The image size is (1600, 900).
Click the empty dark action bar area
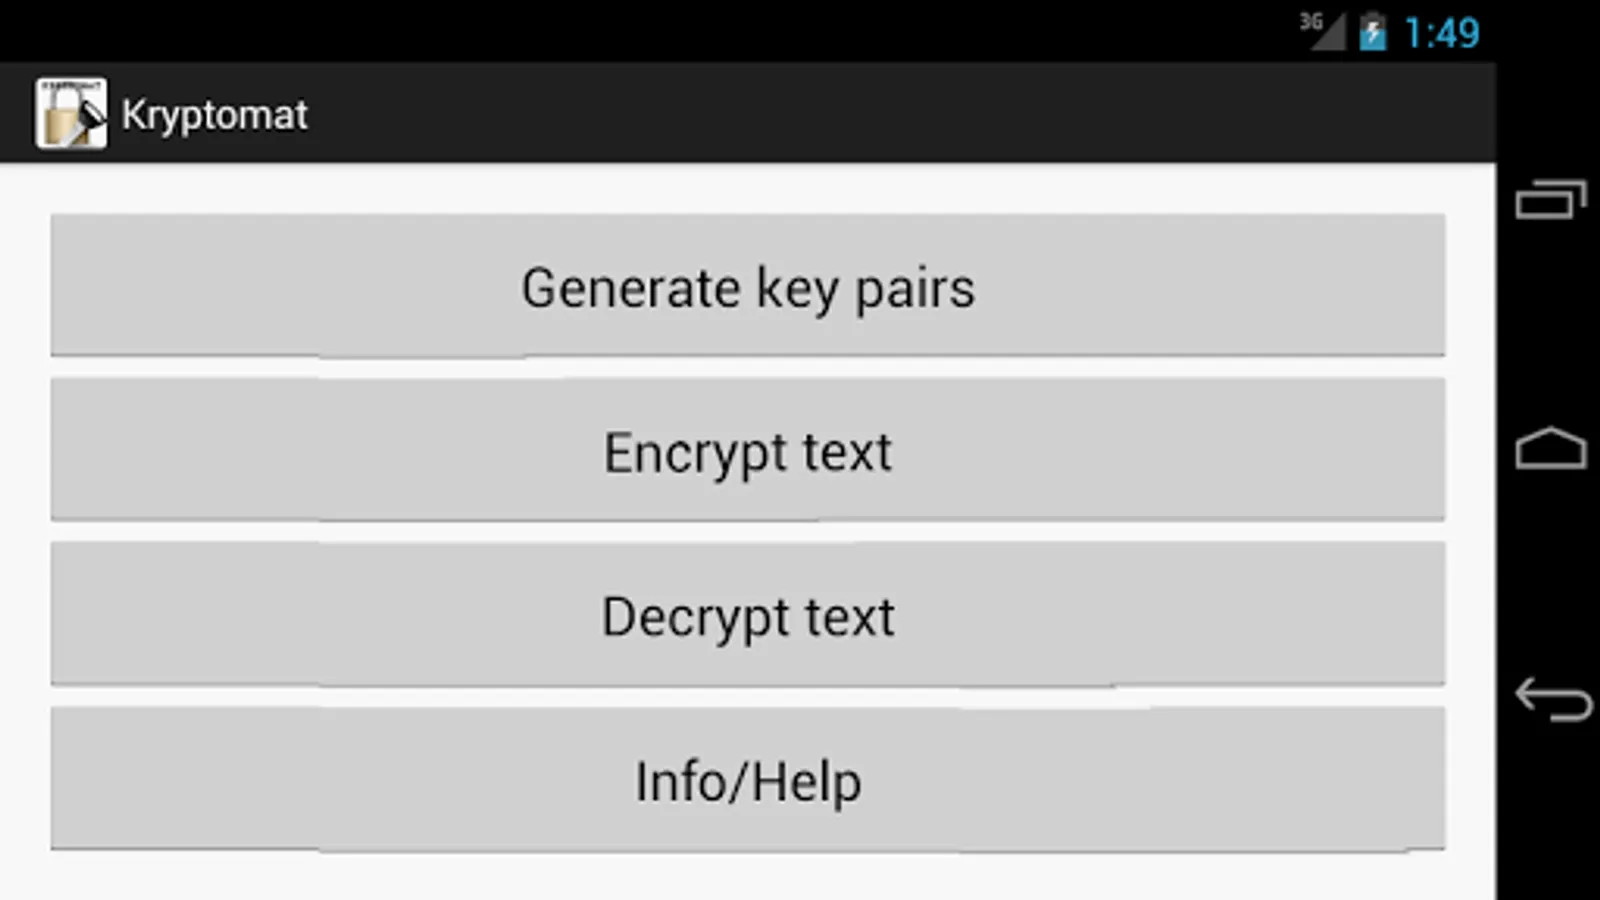pyautogui.click(x=900, y=114)
